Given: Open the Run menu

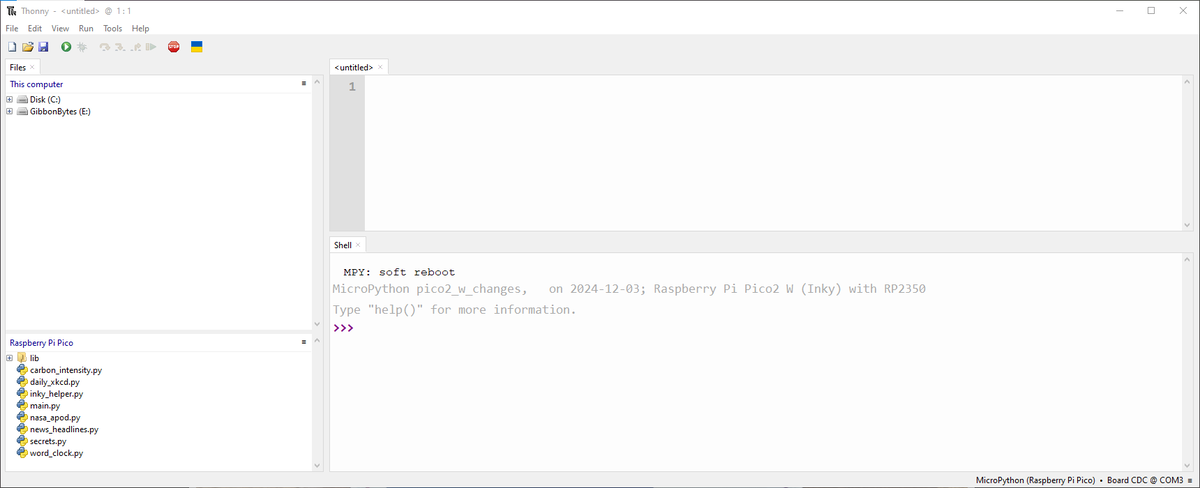Looking at the screenshot, I should [x=86, y=28].
